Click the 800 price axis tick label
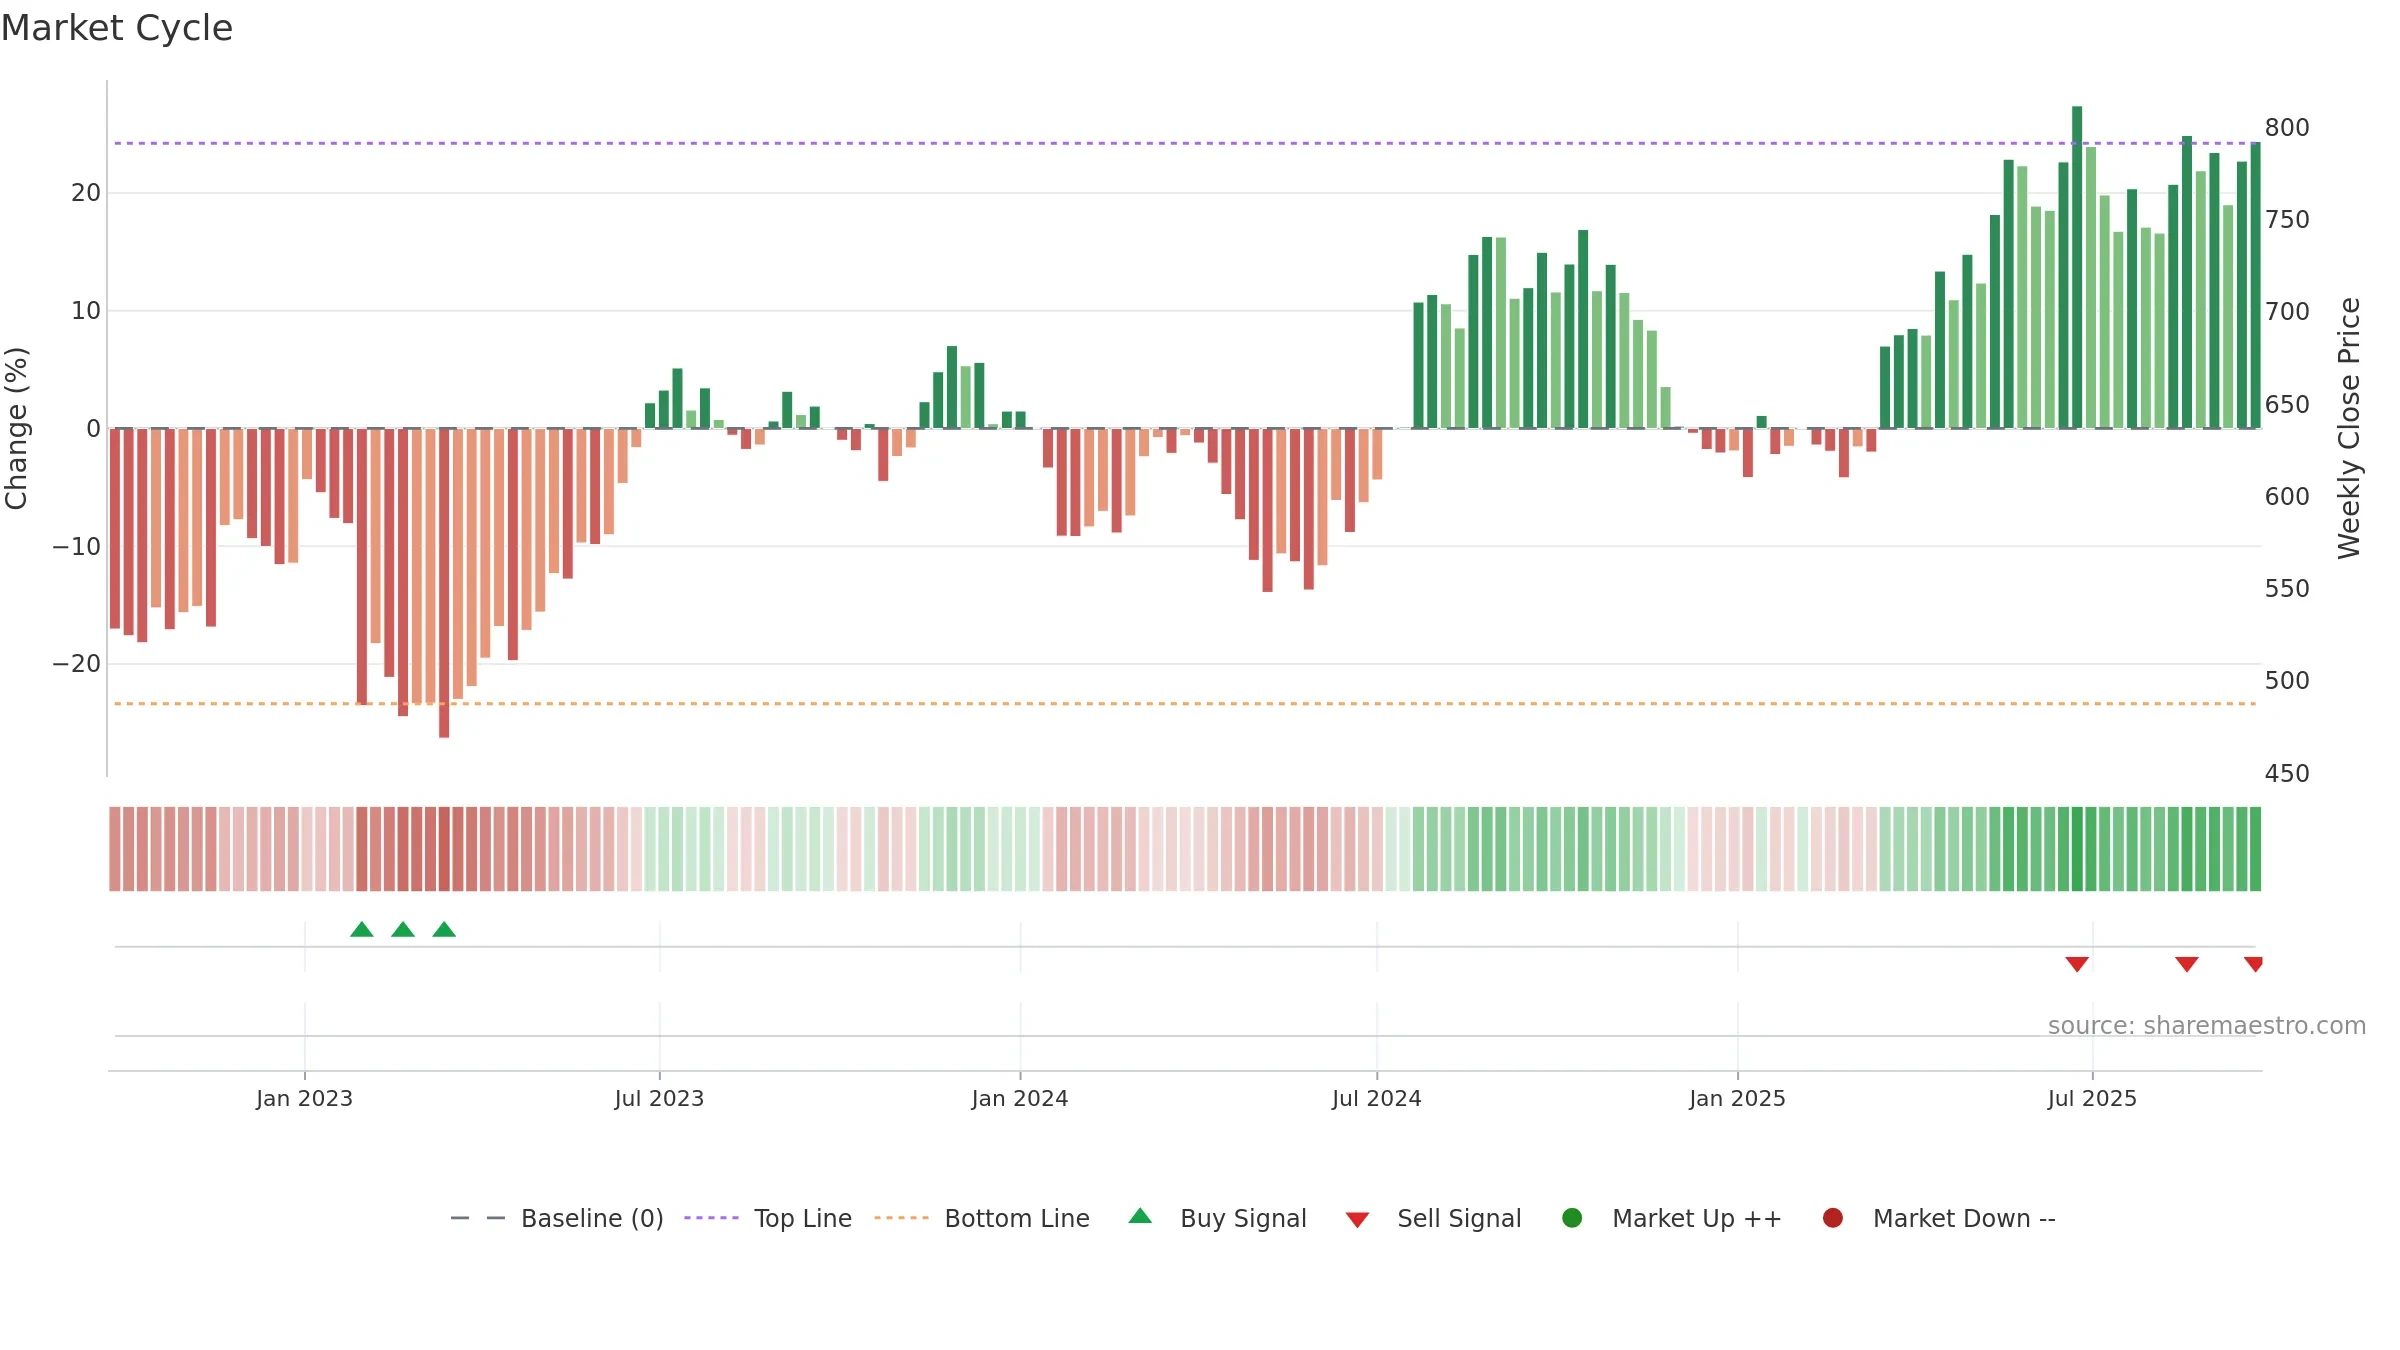This screenshot has height=1350, width=2400. (x=2287, y=127)
